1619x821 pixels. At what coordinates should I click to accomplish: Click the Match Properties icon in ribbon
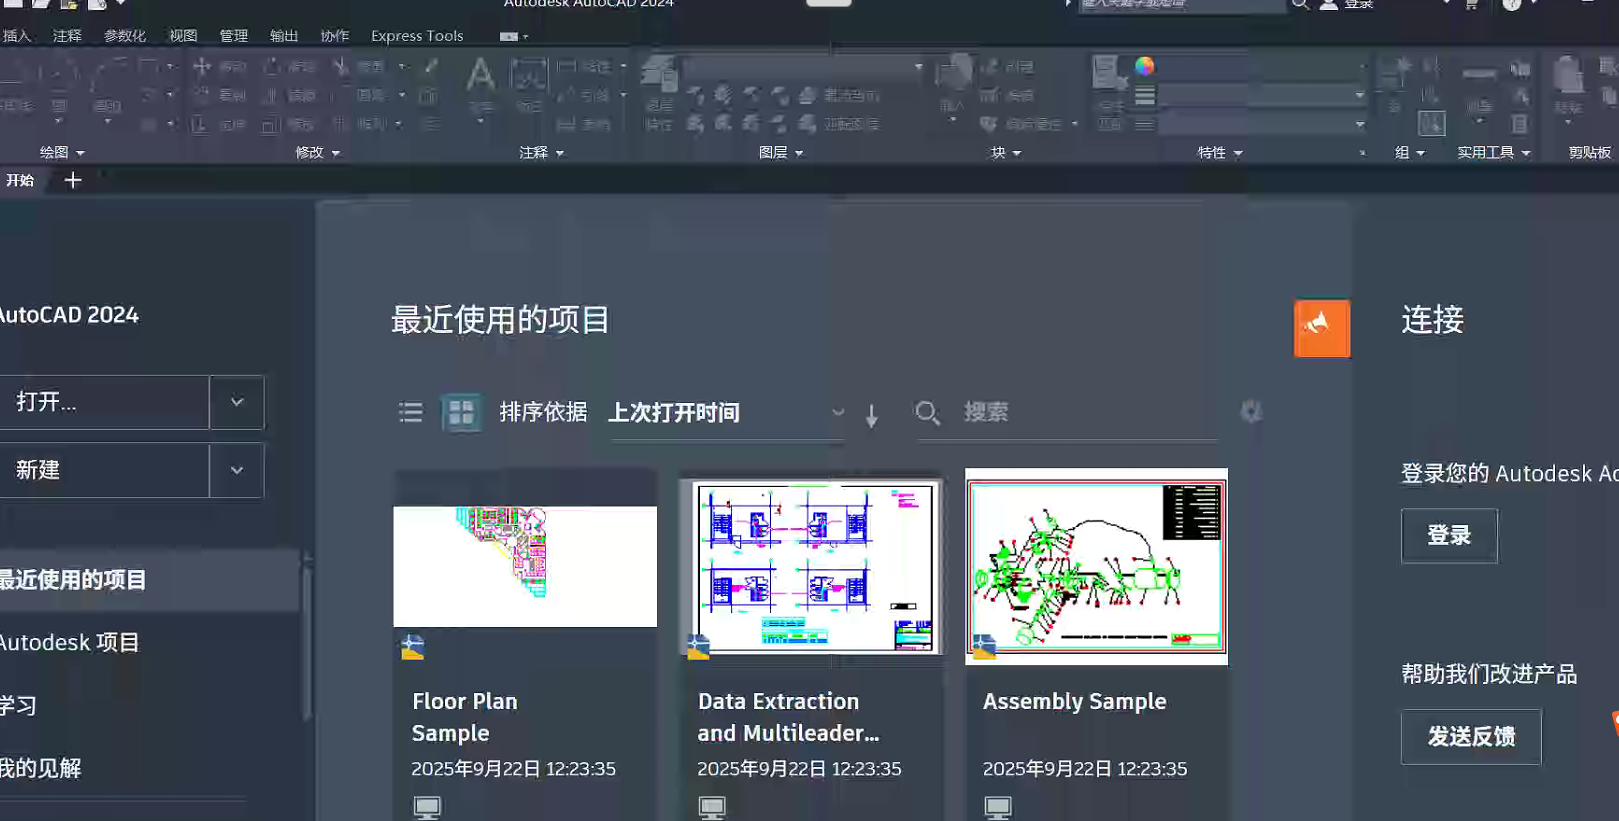[1108, 76]
